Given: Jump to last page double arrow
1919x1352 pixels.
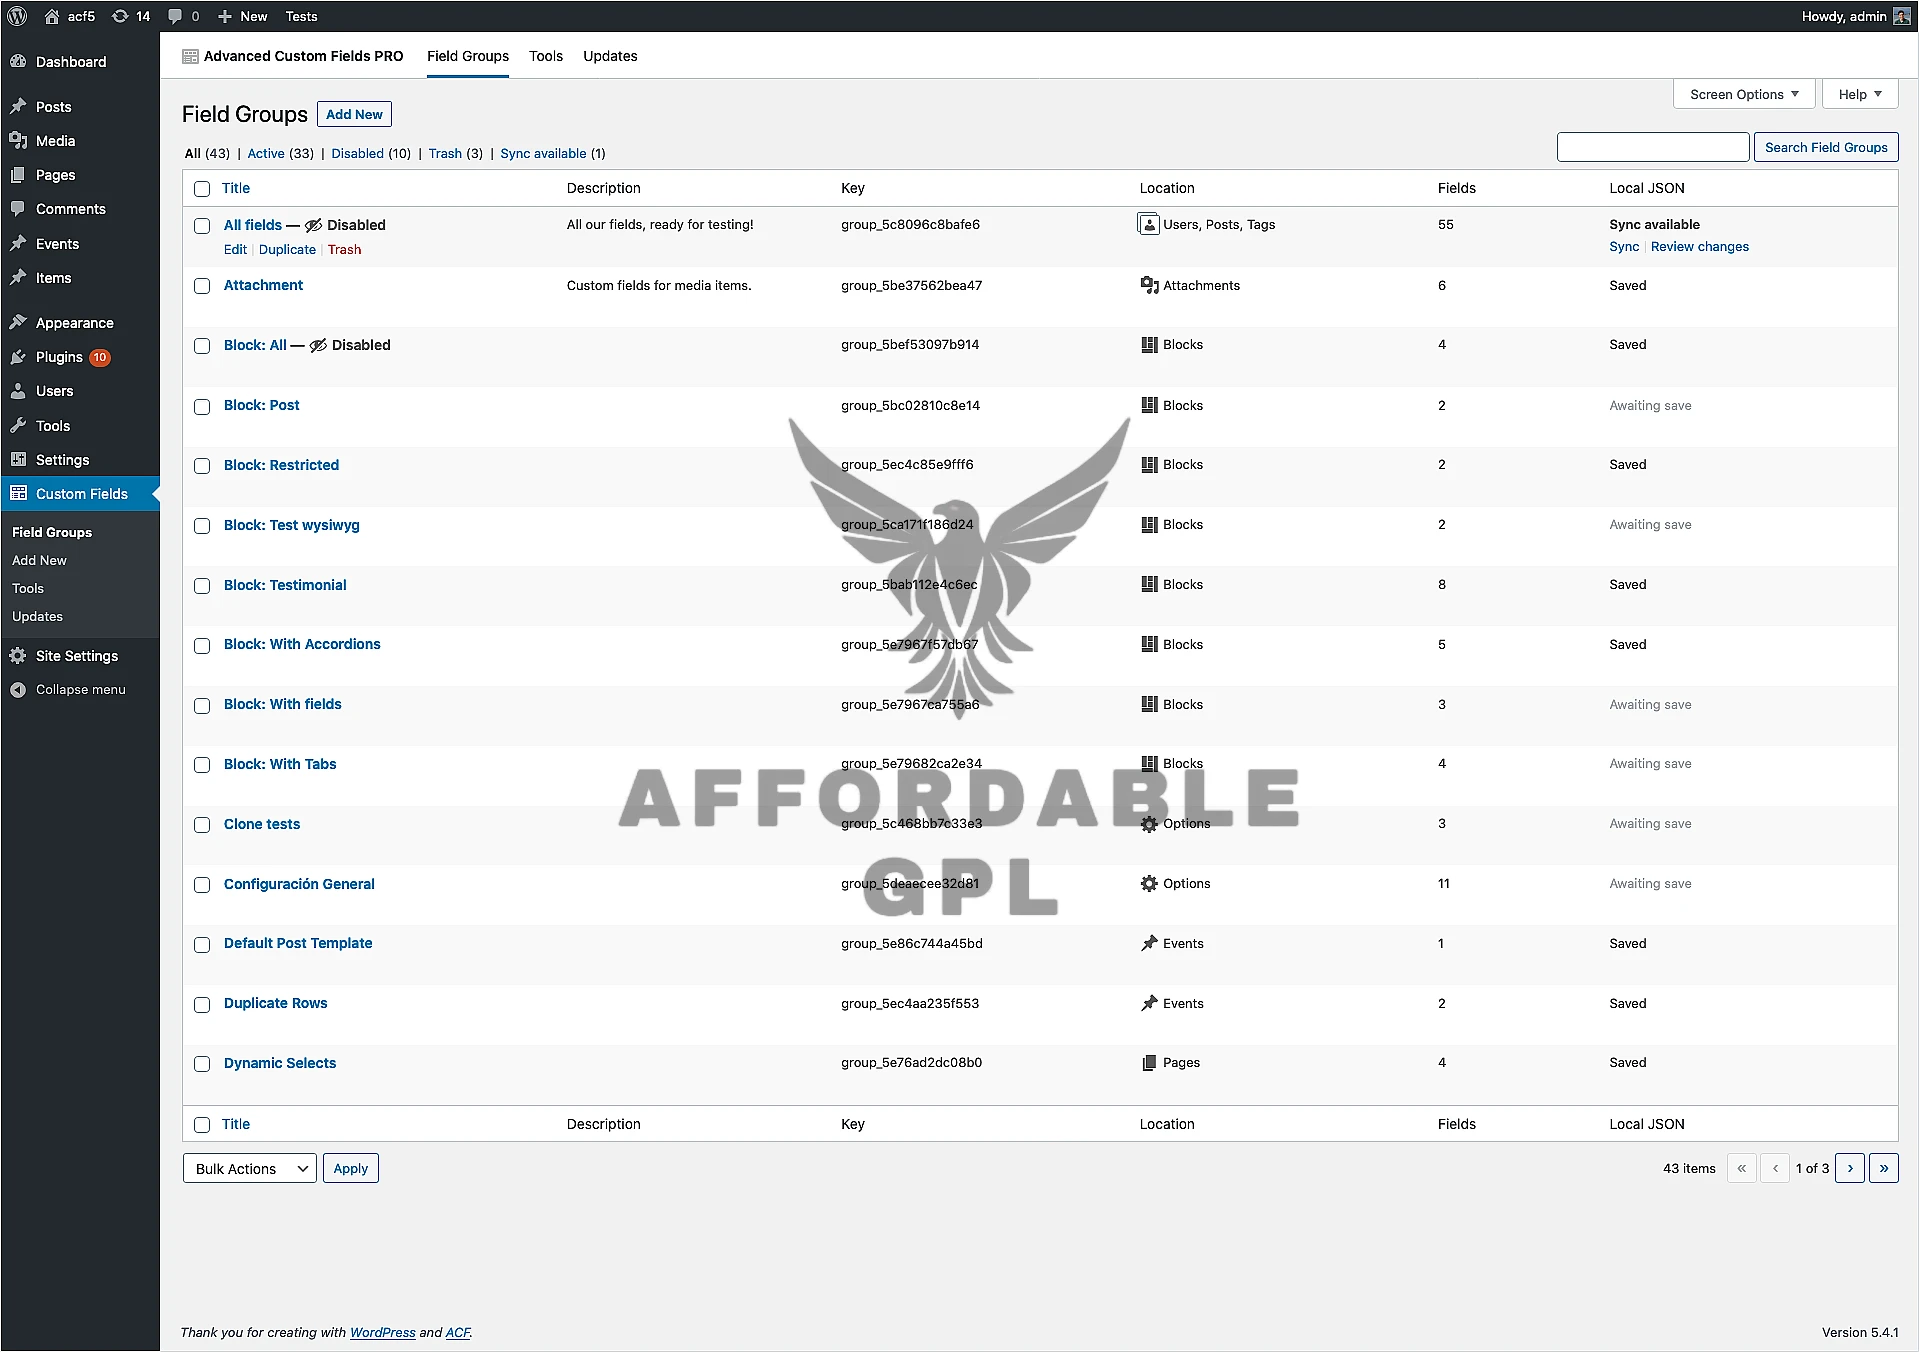Looking at the screenshot, I should pyautogui.click(x=1883, y=1168).
